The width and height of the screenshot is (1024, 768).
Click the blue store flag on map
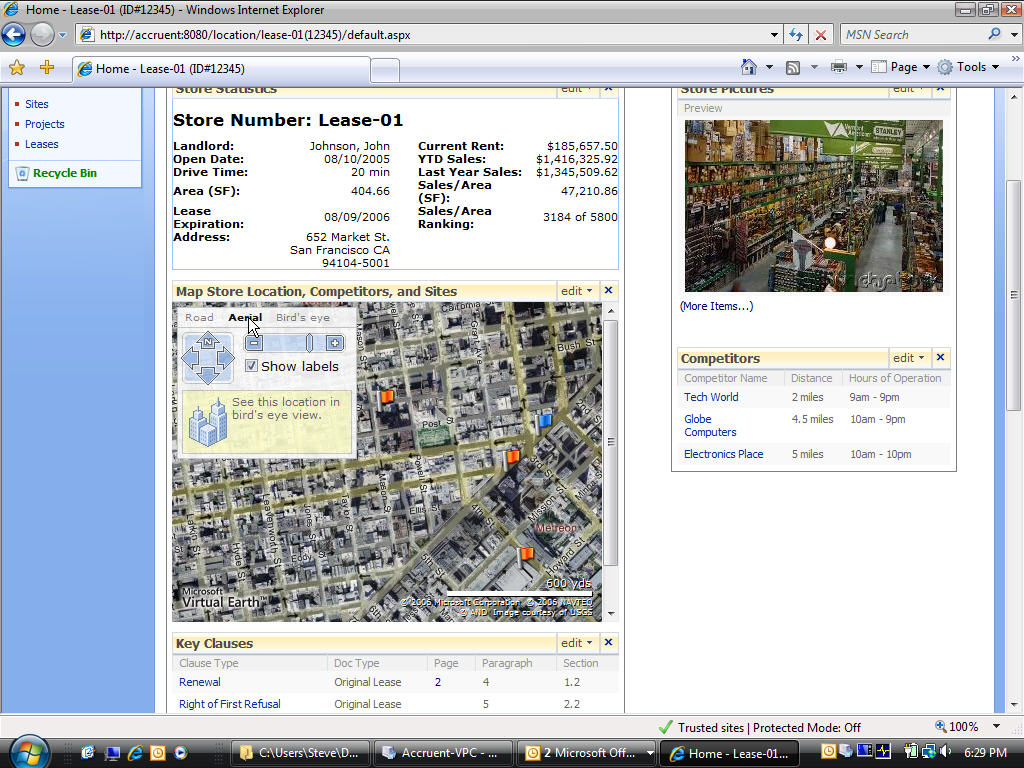click(545, 421)
